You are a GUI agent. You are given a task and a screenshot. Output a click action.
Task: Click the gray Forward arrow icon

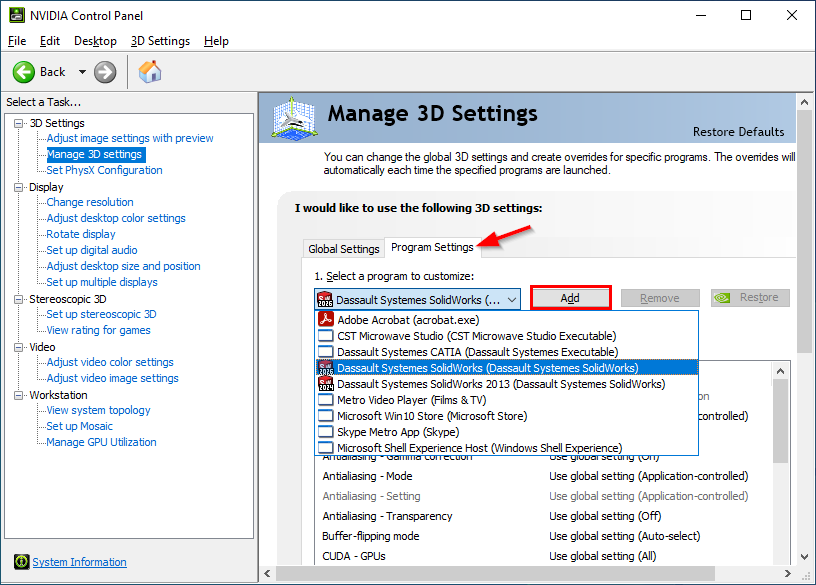point(105,72)
